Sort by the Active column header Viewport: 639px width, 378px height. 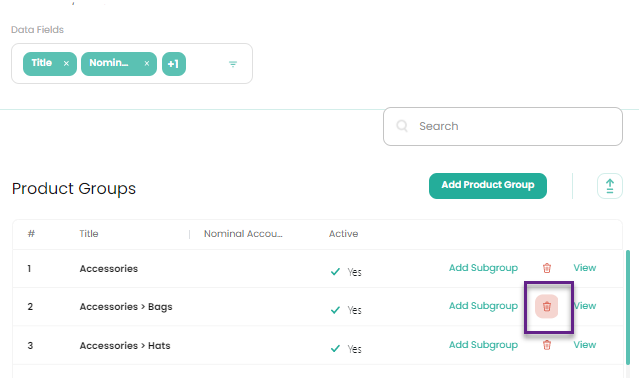[344, 234]
